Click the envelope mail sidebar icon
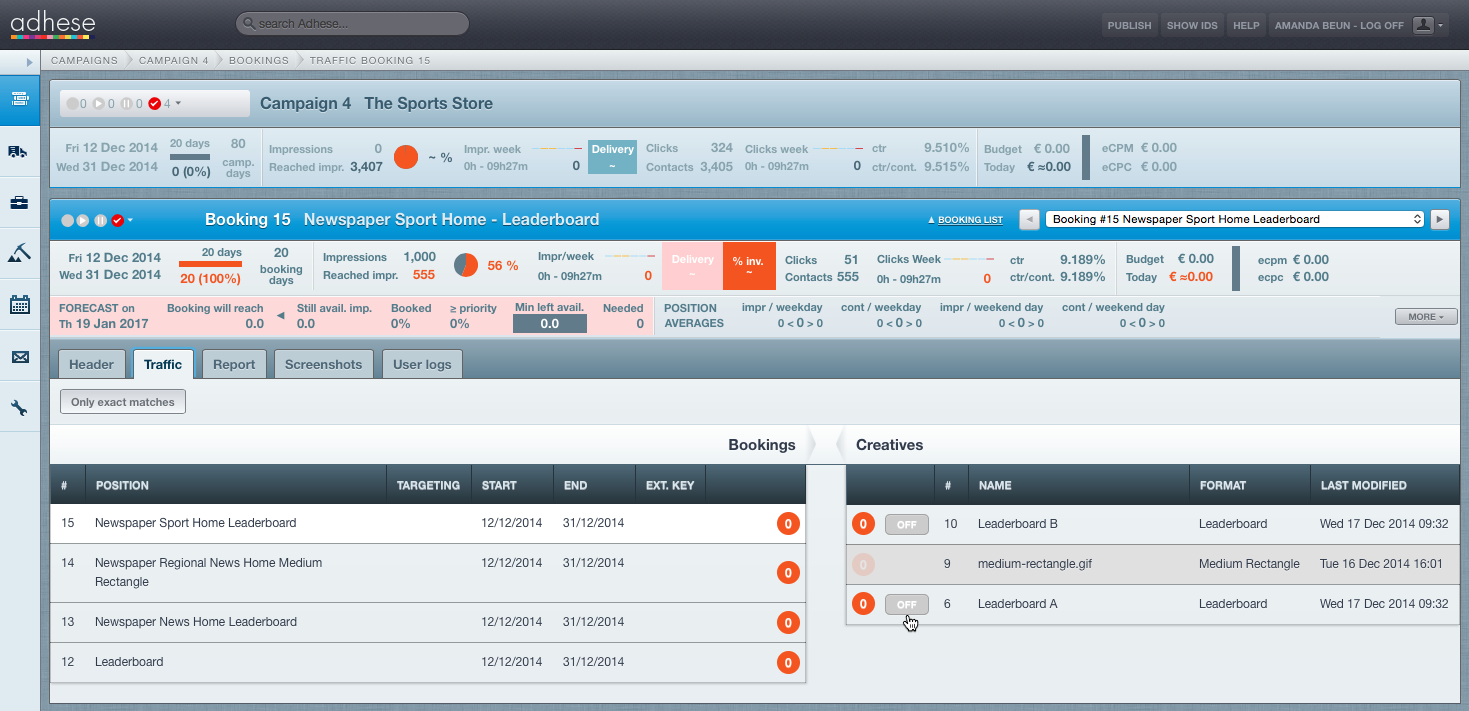The image size is (1469, 711). [19, 357]
